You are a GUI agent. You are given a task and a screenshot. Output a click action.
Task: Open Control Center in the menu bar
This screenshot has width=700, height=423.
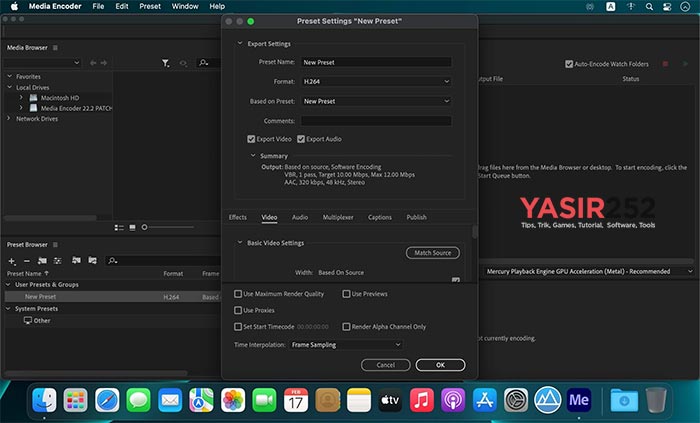667,7
